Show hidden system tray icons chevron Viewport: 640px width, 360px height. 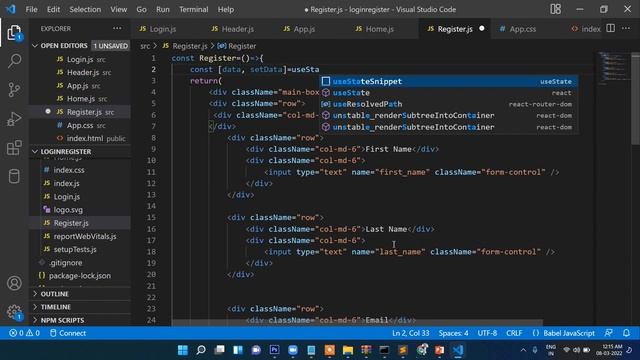pyautogui.click(x=523, y=350)
